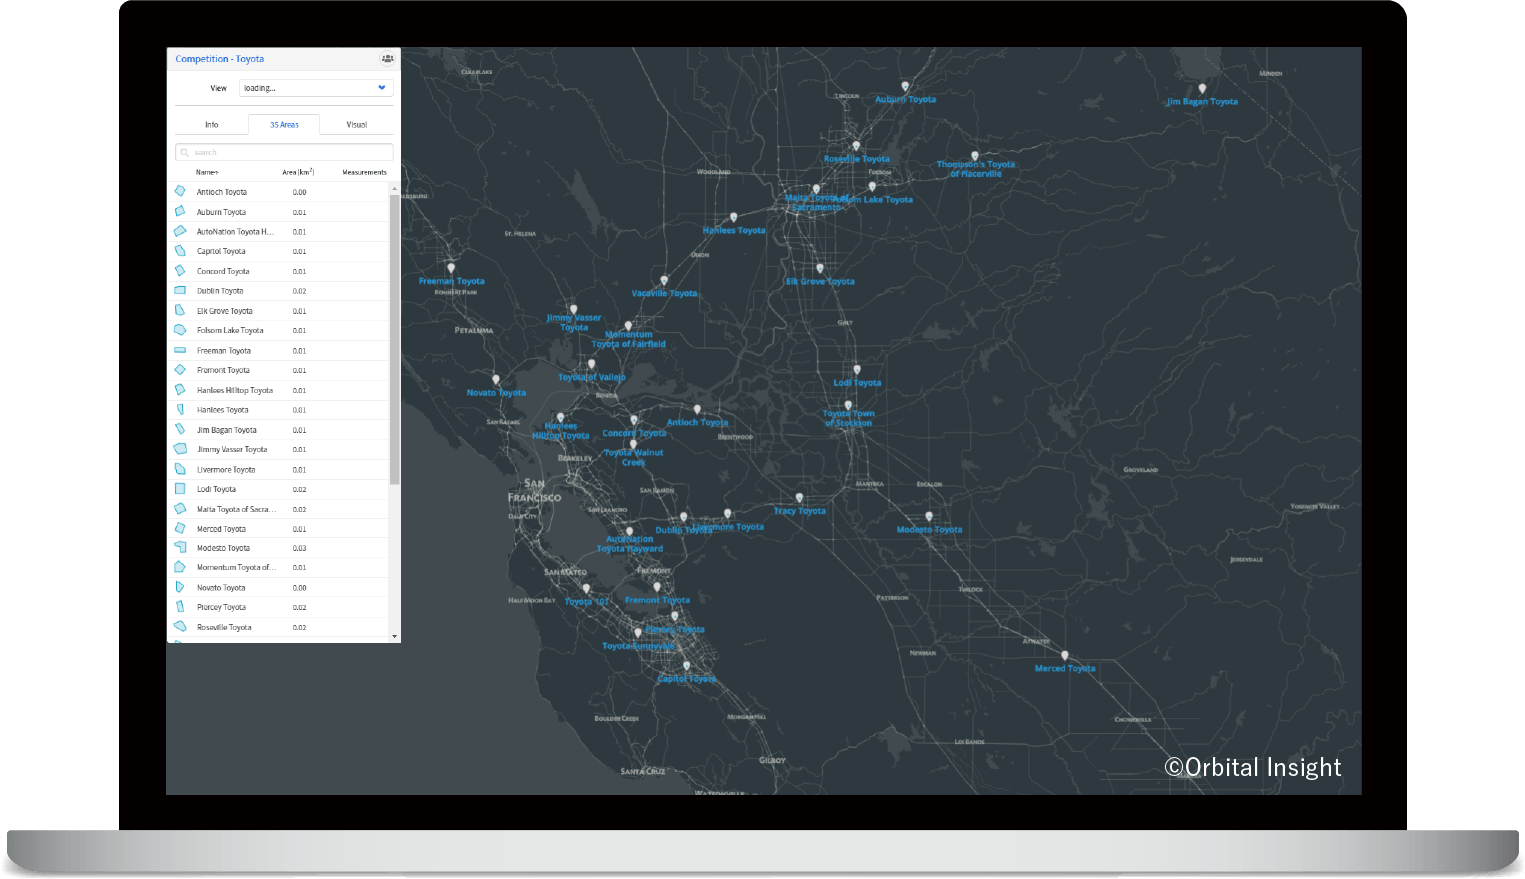Click the square shape icon for Lodi Toyota
The image size is (1525, 879).
(x=180, y=489)
